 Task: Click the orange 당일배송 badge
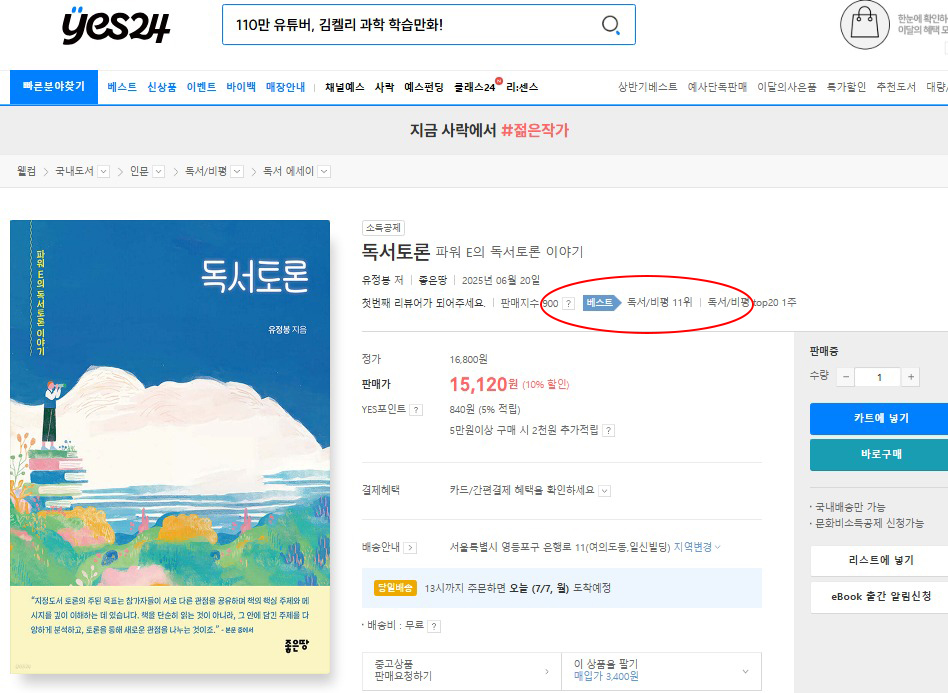(x=395, y=588)
